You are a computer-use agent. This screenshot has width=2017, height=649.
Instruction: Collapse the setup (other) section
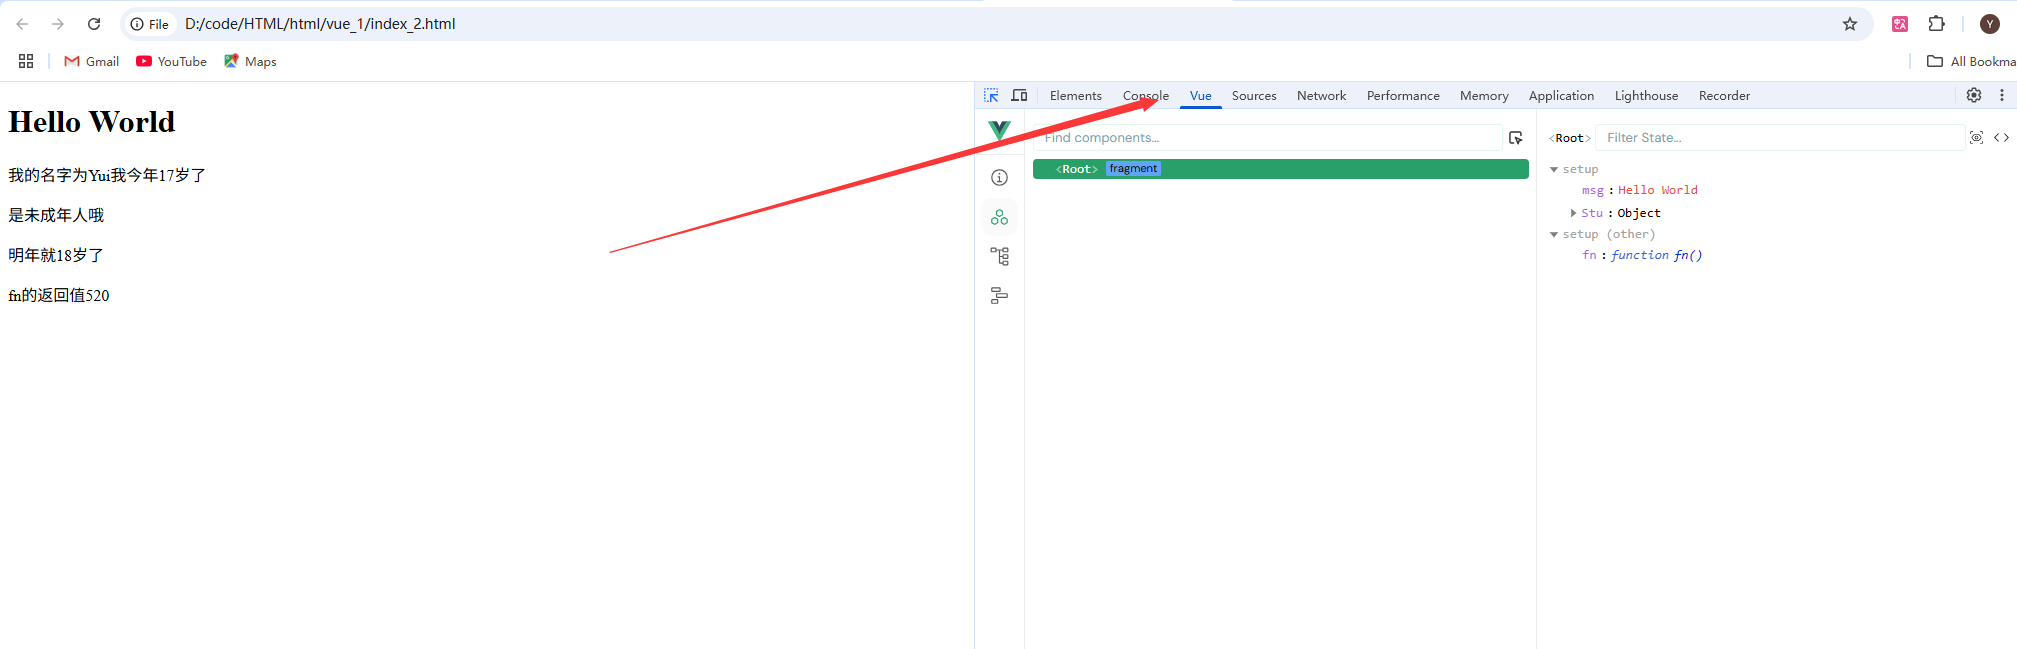point(1554,235)
